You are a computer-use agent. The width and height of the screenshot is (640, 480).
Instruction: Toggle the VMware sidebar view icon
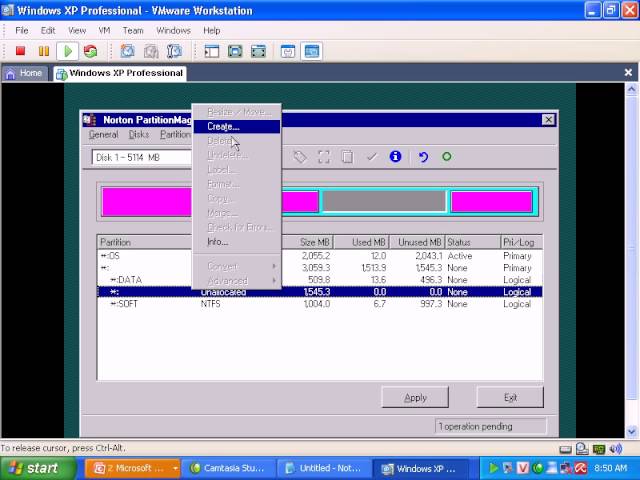pos(212,51)
